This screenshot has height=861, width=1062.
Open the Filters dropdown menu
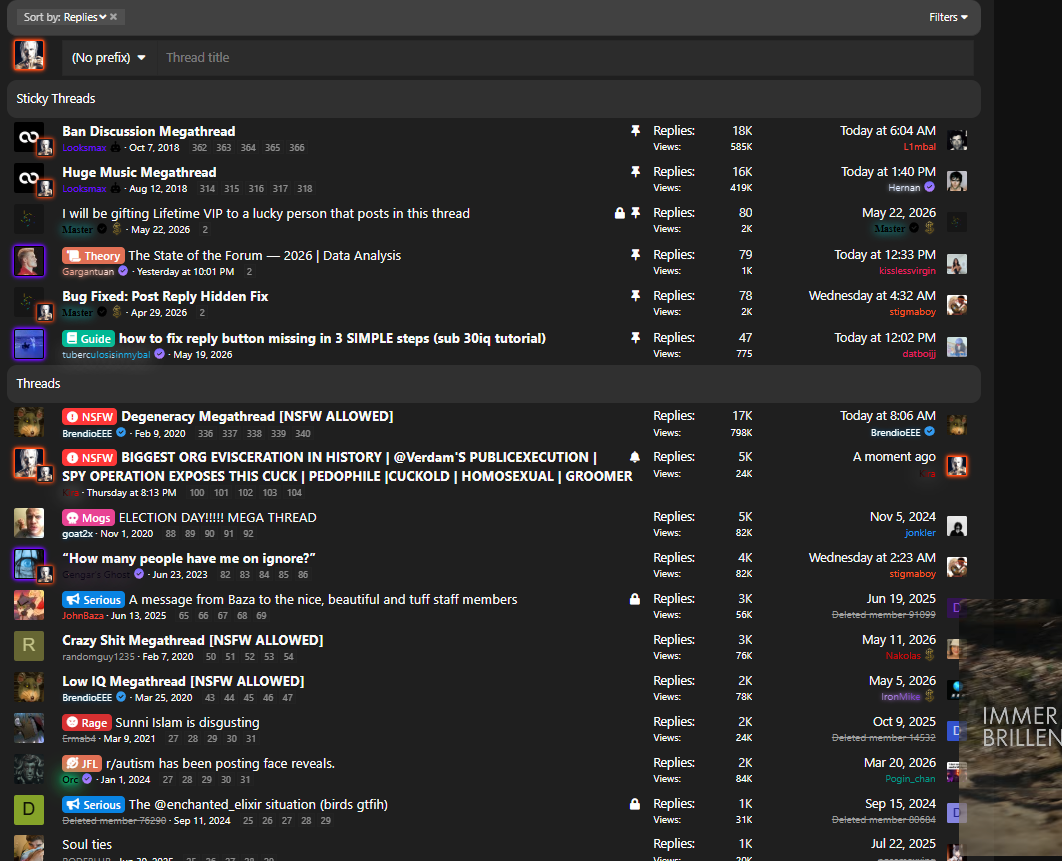point(948,17)
